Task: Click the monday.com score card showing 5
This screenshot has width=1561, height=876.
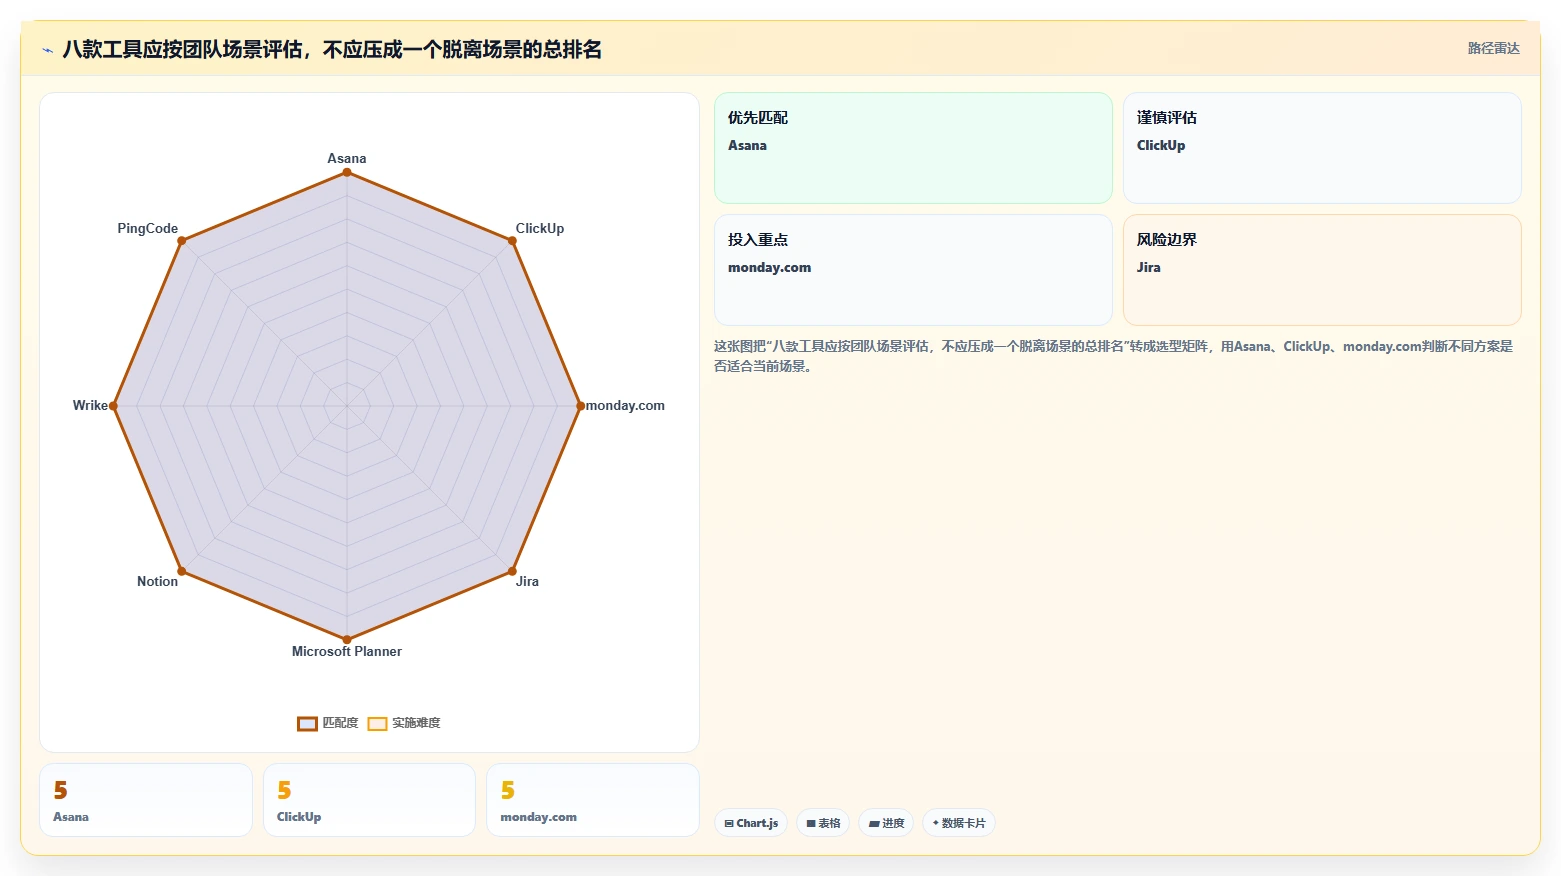Action: click(x=593, y=800)
